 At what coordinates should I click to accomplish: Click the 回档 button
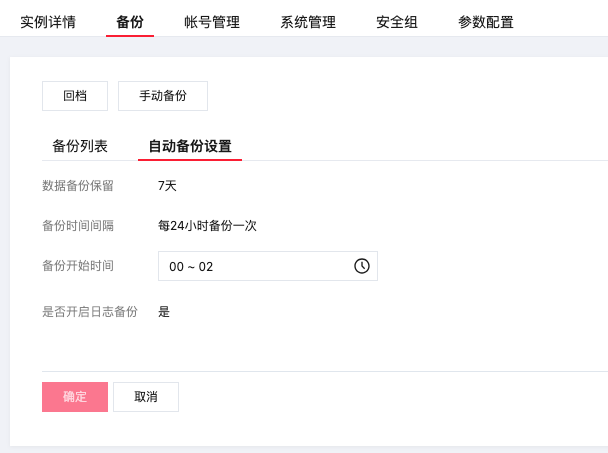coord(75,96)
